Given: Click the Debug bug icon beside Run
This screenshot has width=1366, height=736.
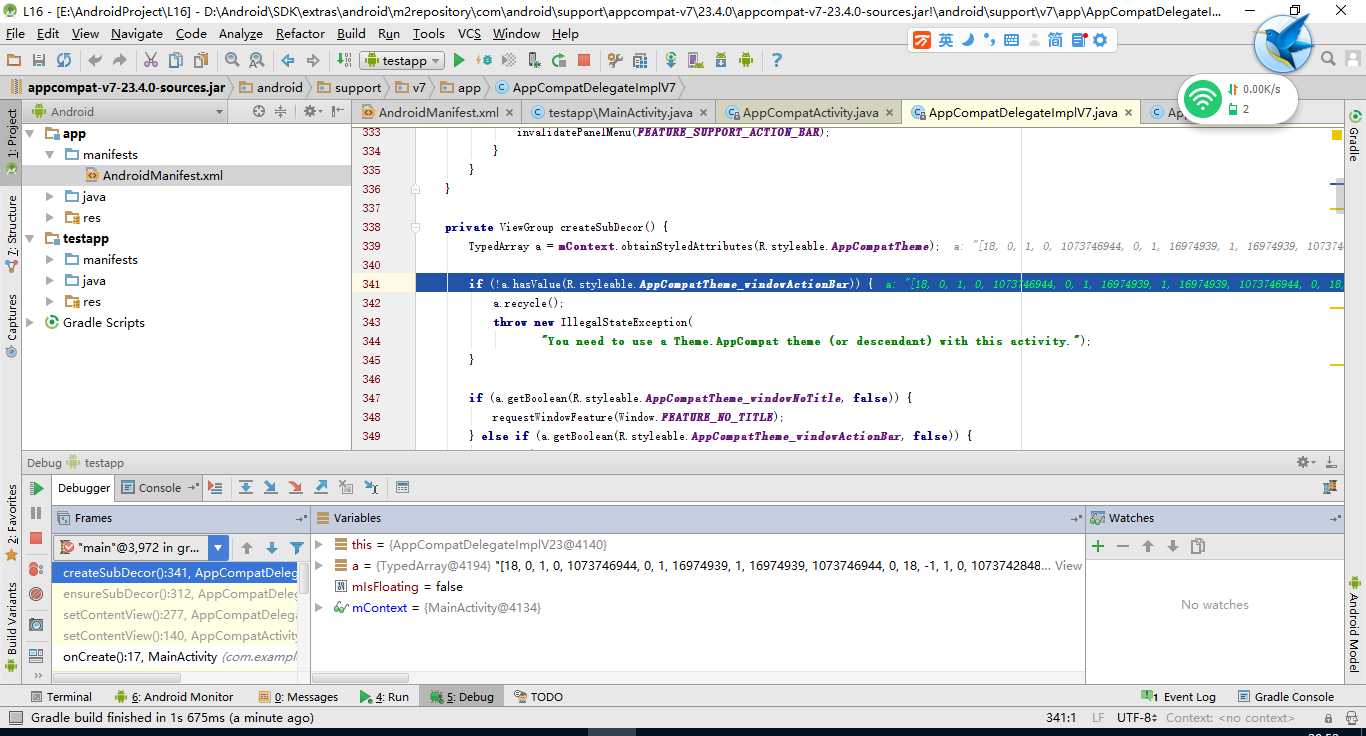Looking at the screenshot, I should pos(484,60).
